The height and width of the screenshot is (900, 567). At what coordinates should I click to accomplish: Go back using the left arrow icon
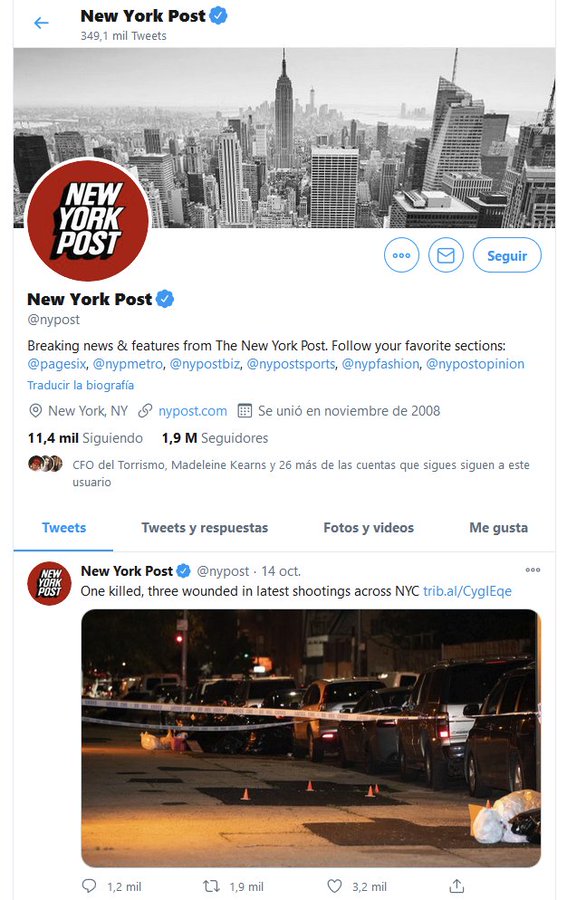(41, 23)
